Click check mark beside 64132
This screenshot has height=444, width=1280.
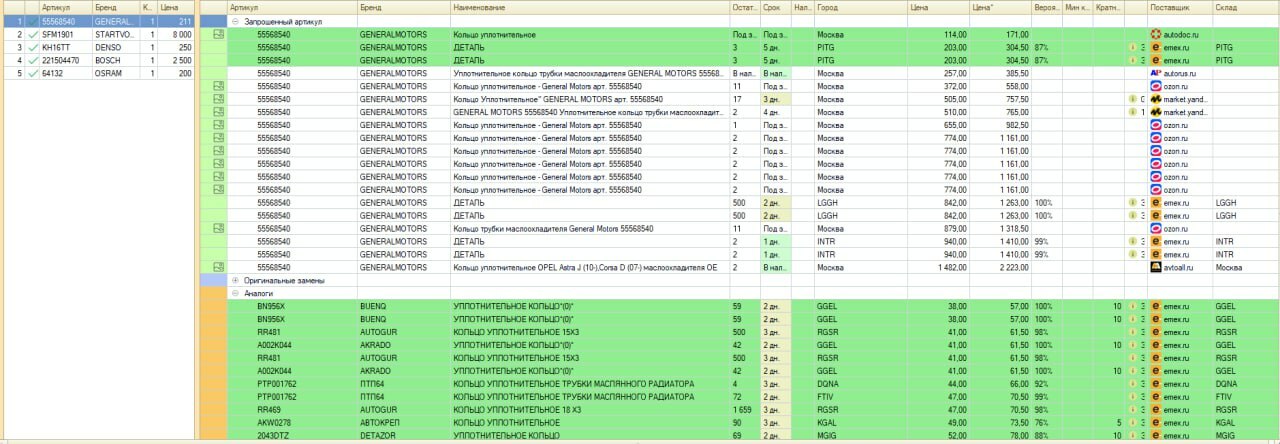pos(32,73)
